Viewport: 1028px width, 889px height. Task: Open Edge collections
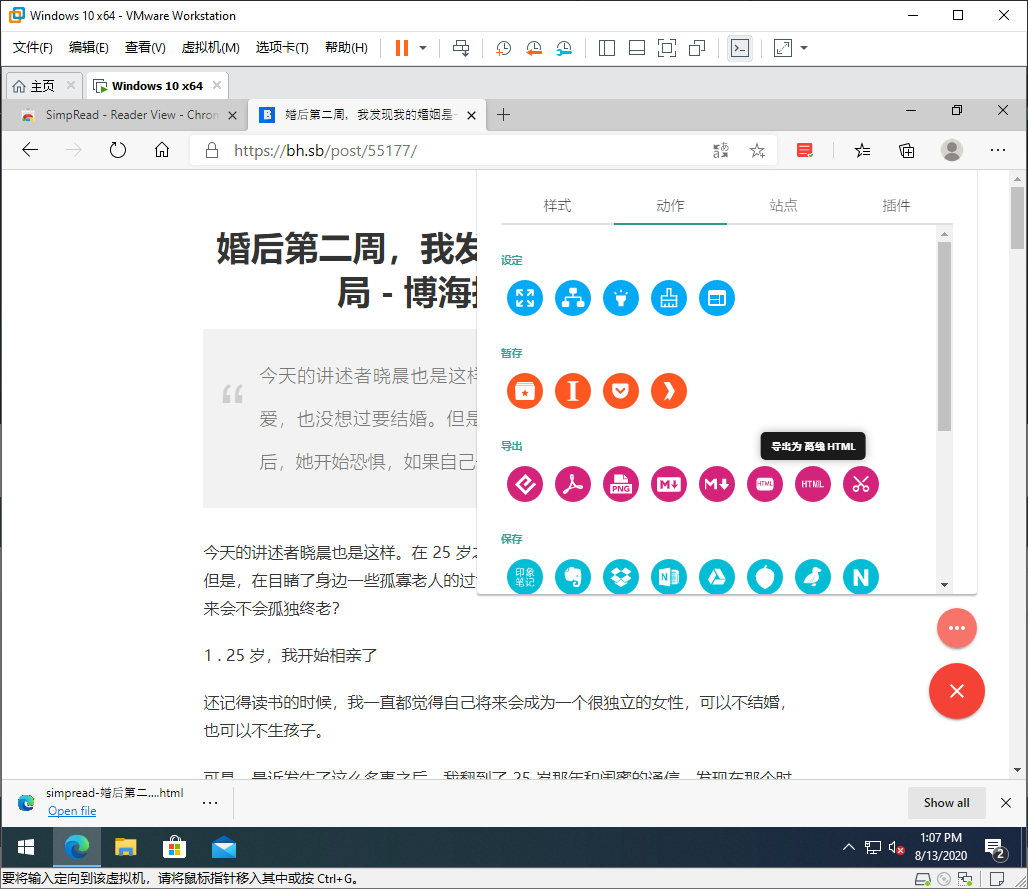907,151
